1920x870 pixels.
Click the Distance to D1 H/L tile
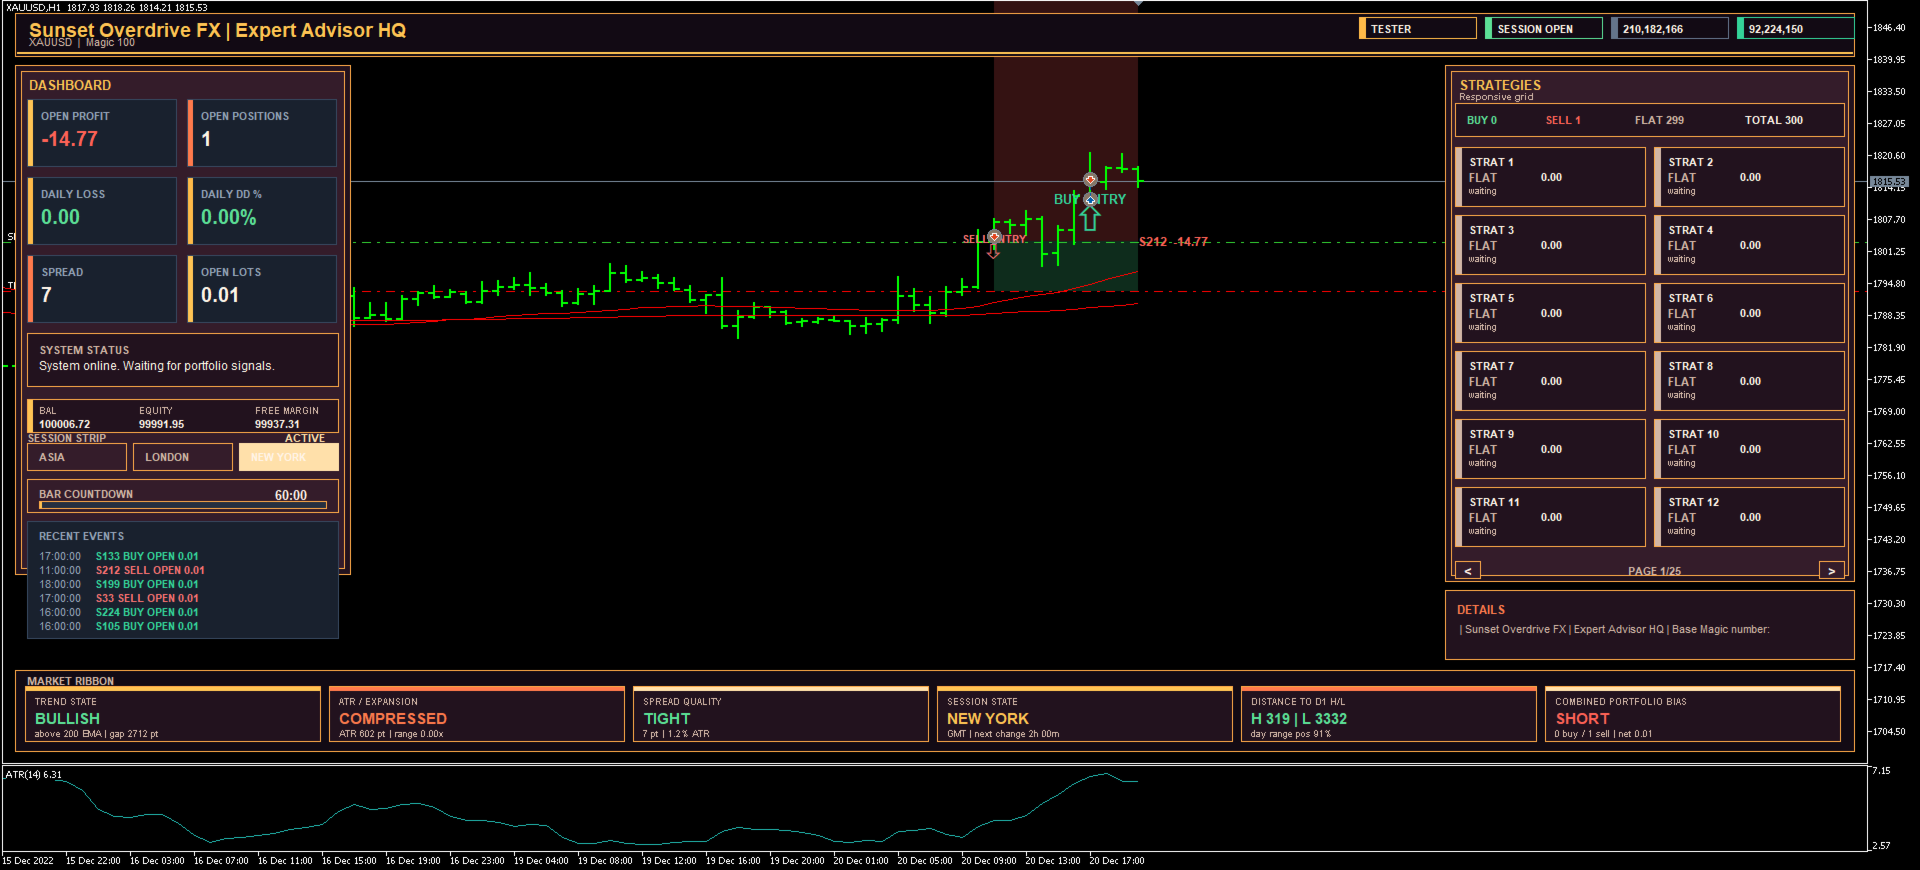point(1389,715)
